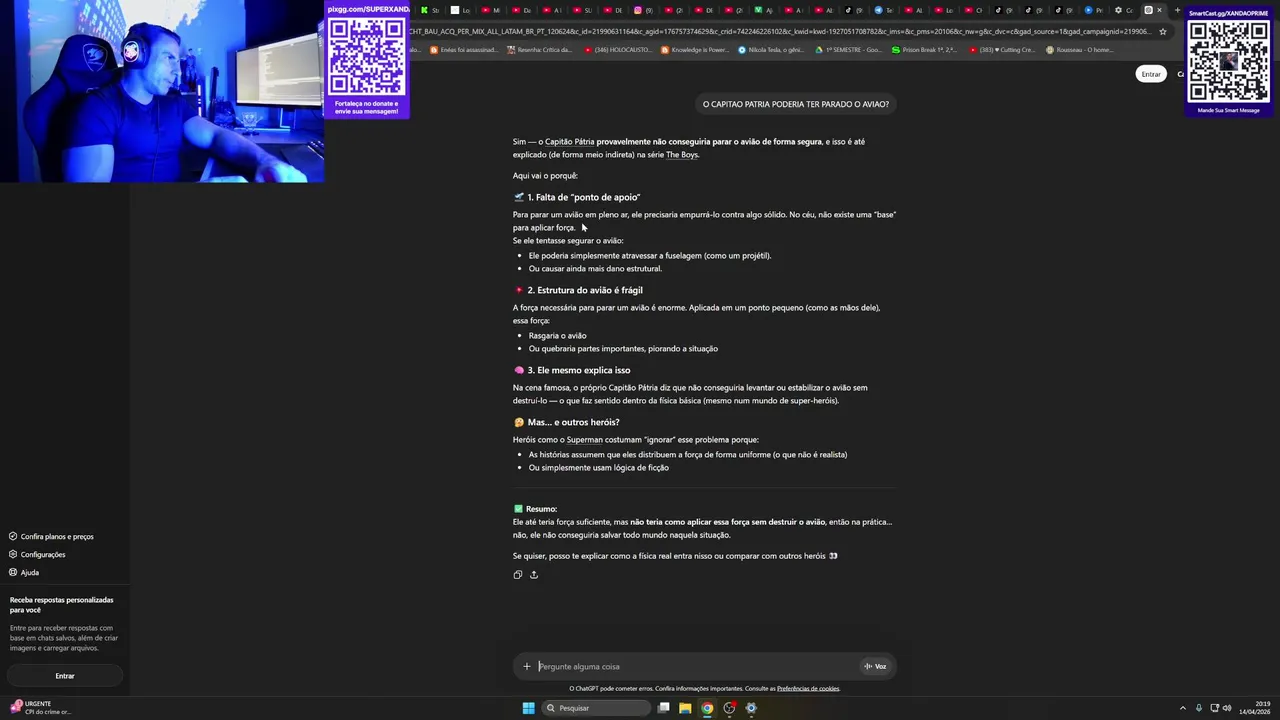The image size is (1280, 720).
Task: Open '1º SEMESTRE - Goo...' Drive bookmark
Action: 849,50
